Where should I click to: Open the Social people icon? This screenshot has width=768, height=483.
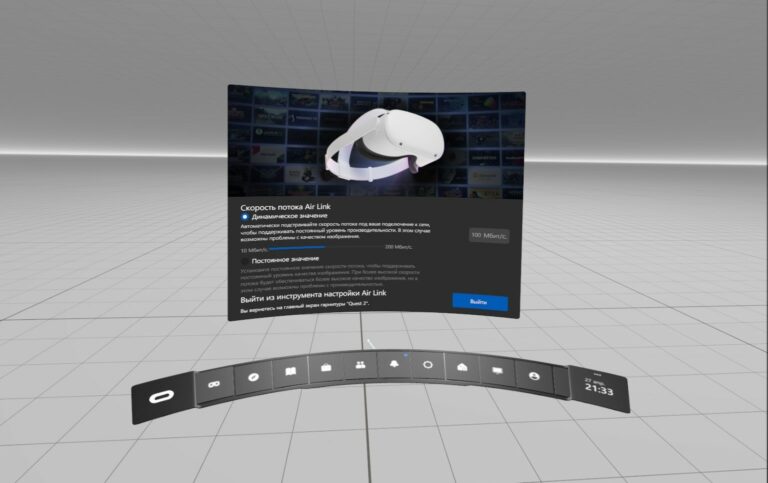pyautogui.click(x=360, y=365)
